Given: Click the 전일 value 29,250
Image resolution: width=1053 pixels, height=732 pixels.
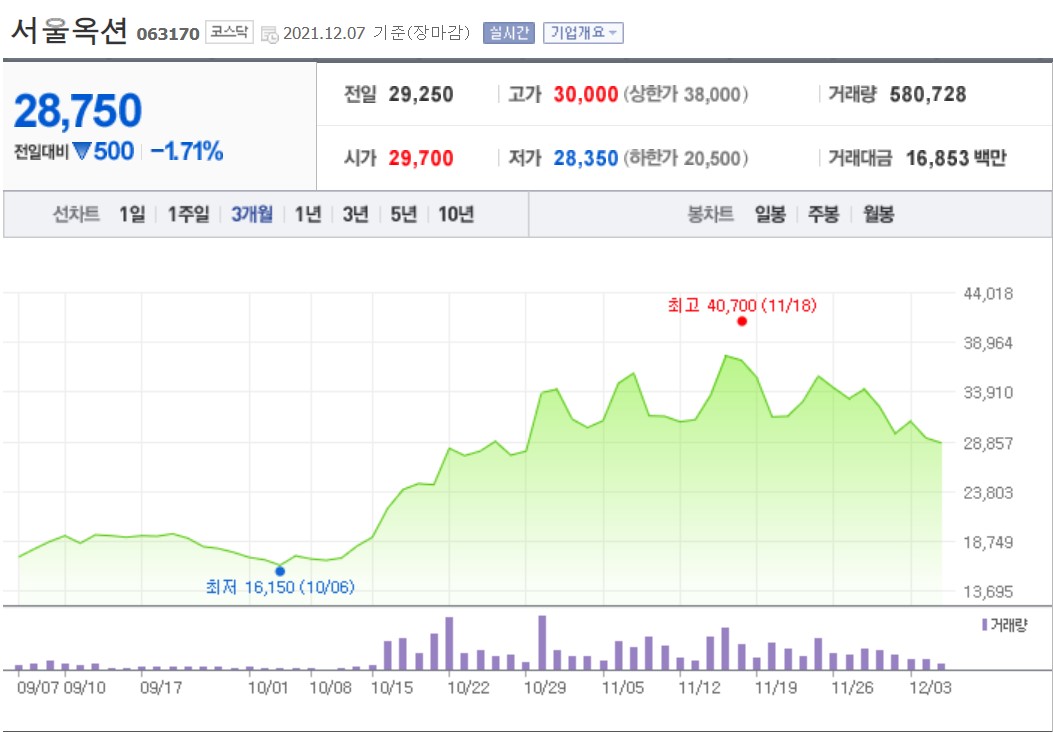Looking at the screenshot, I should (x=421, y=94).
